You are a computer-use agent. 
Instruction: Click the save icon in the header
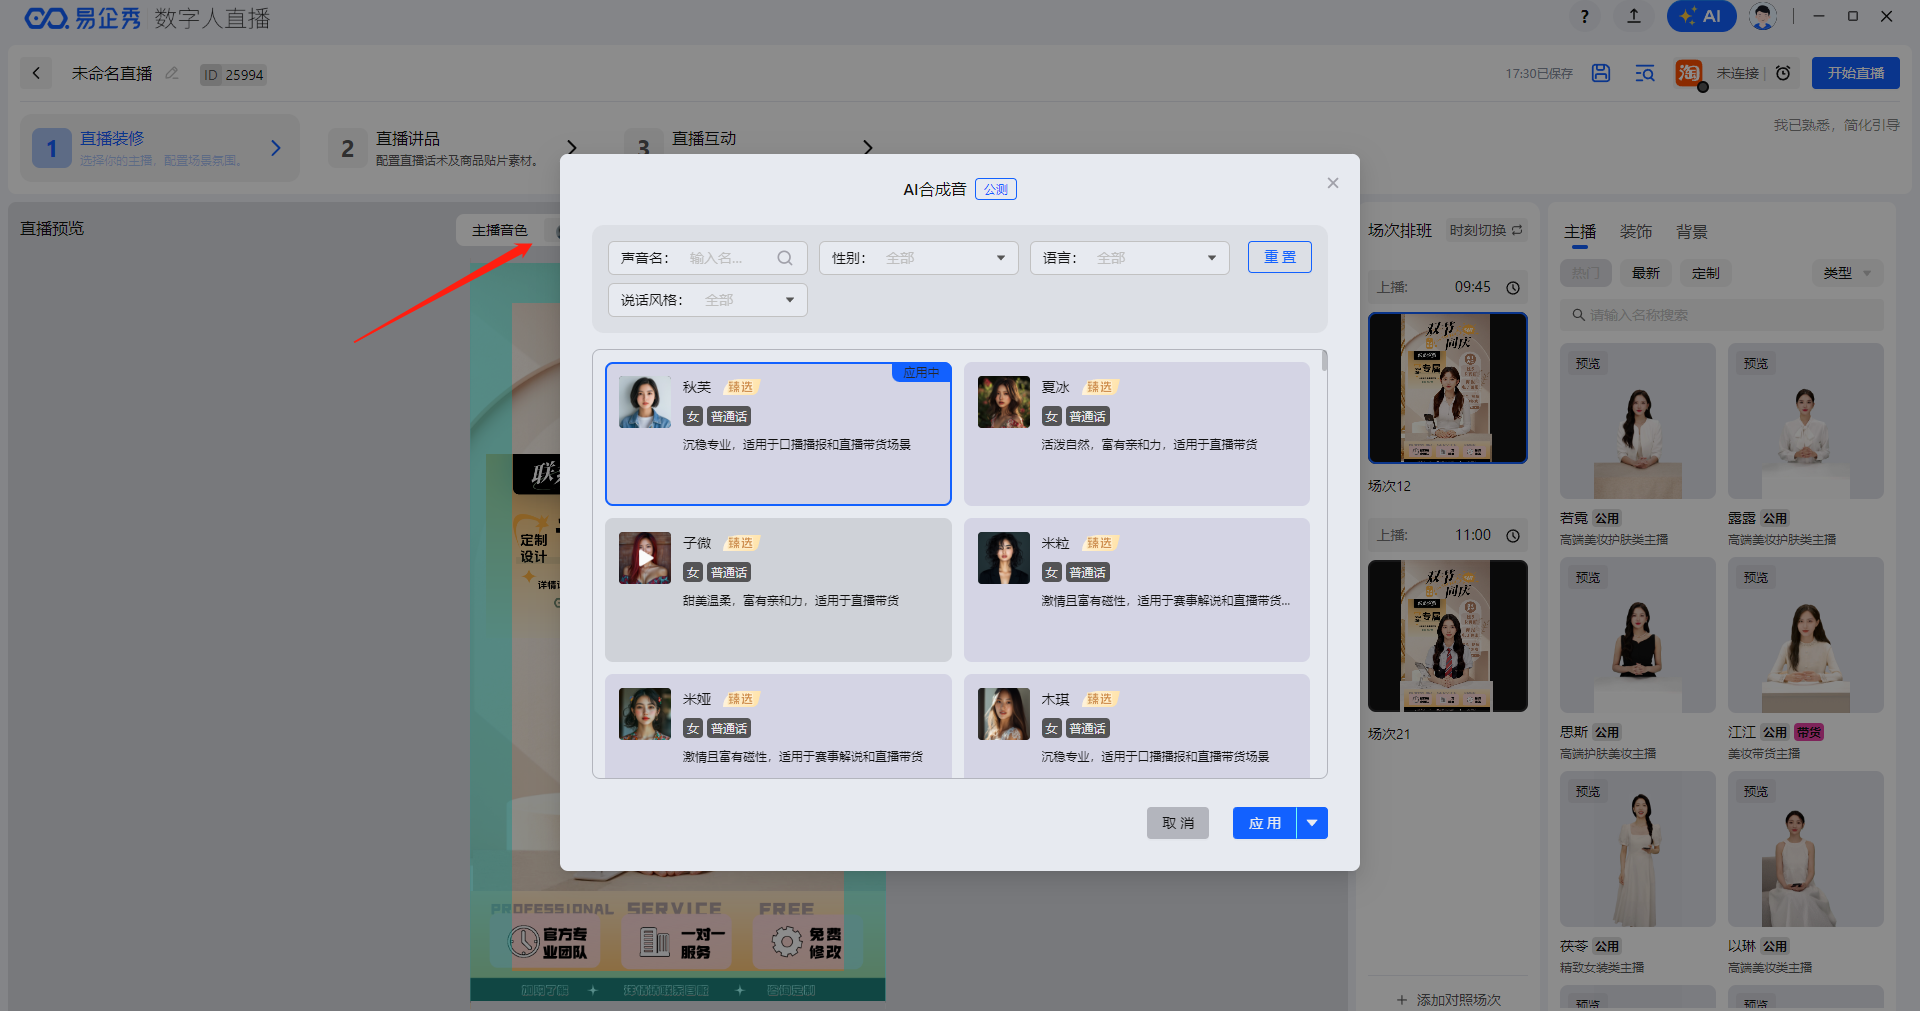pyautogui.click(x=1601, y=73)
